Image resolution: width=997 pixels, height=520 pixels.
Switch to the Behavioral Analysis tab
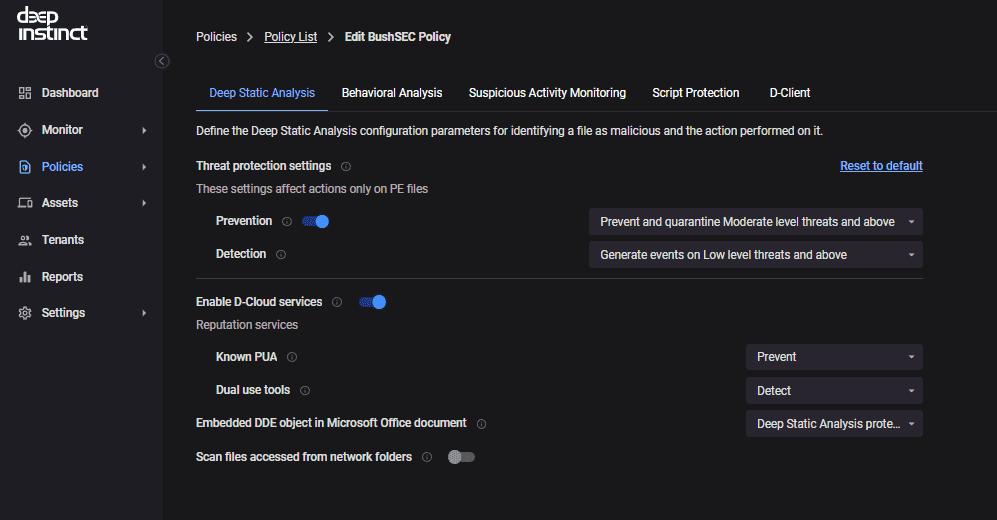[392, 93]
